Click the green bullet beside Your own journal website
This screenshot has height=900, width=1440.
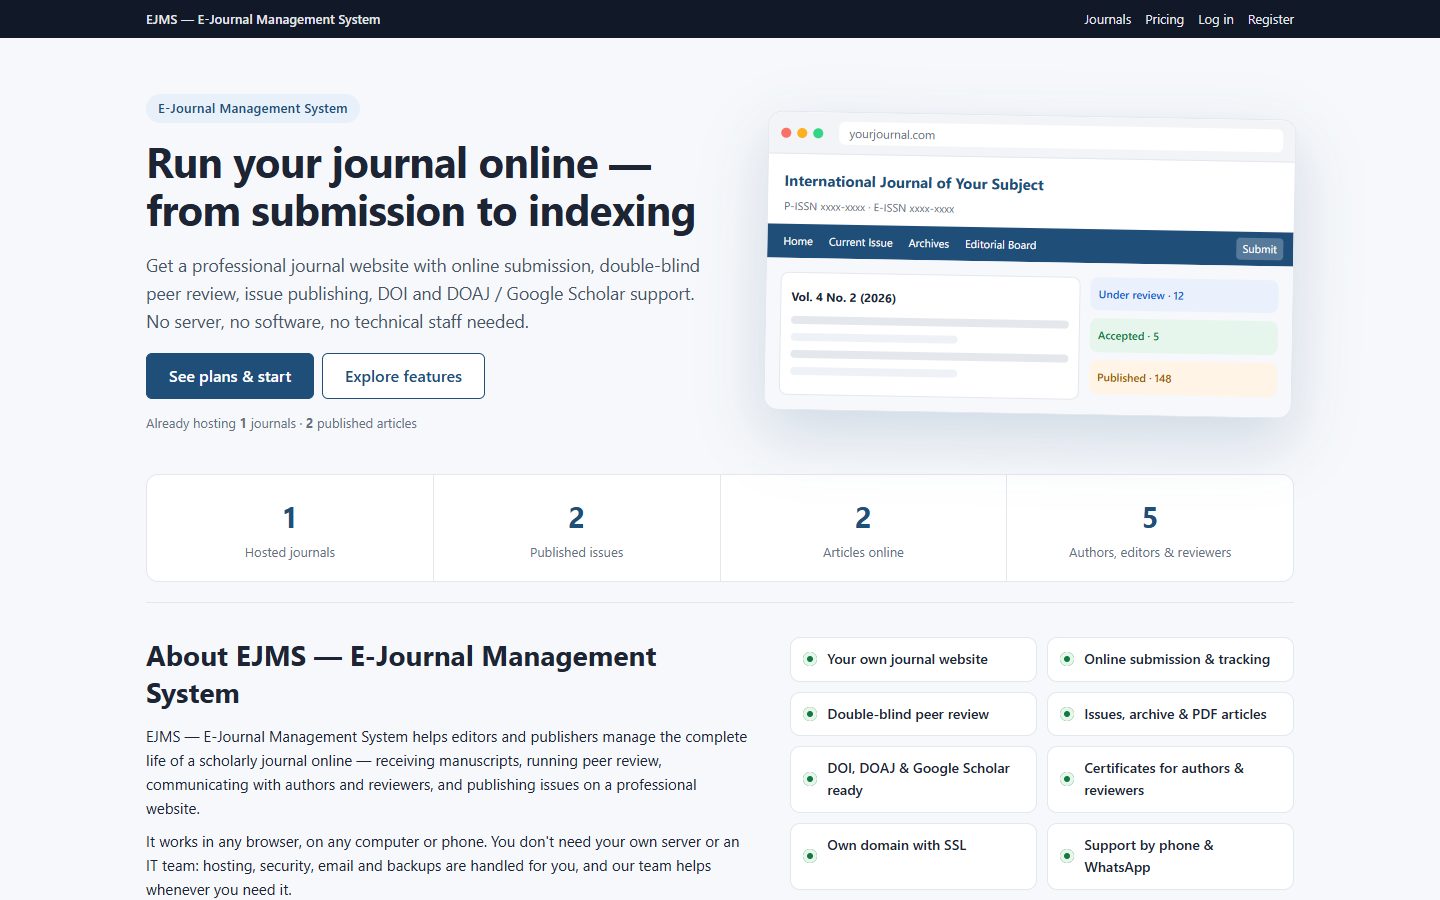click(810, 659)
